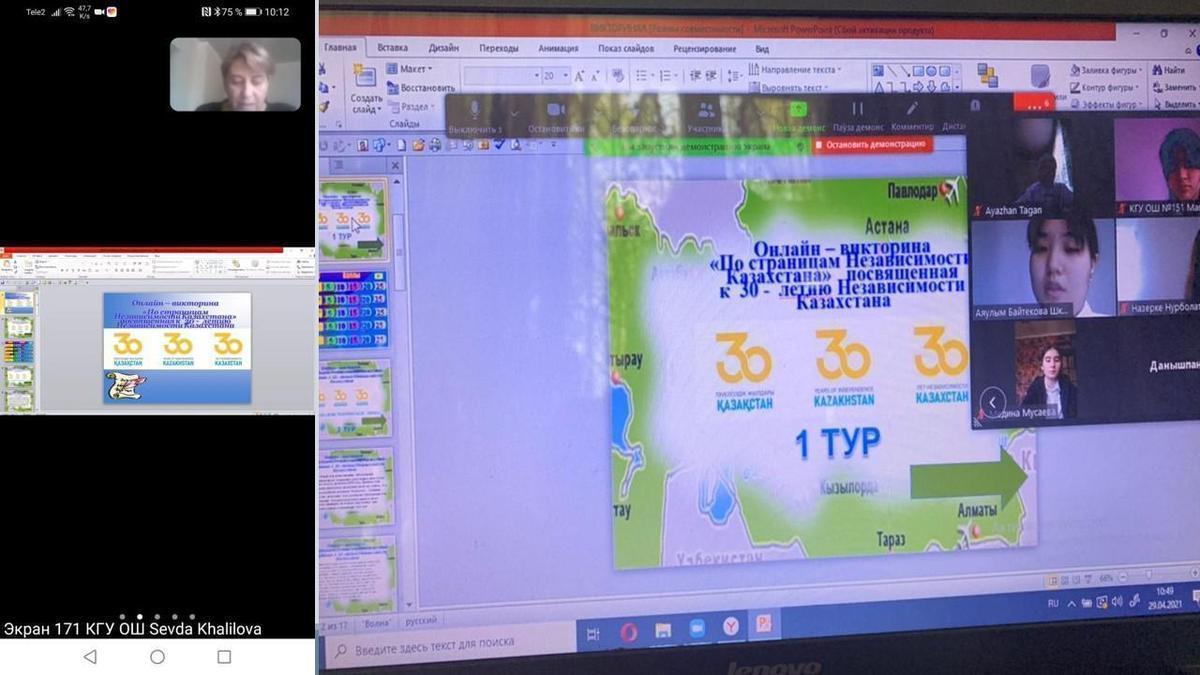
Task: Click the Opera browser taskbar icon
Action: coord(628,631)
